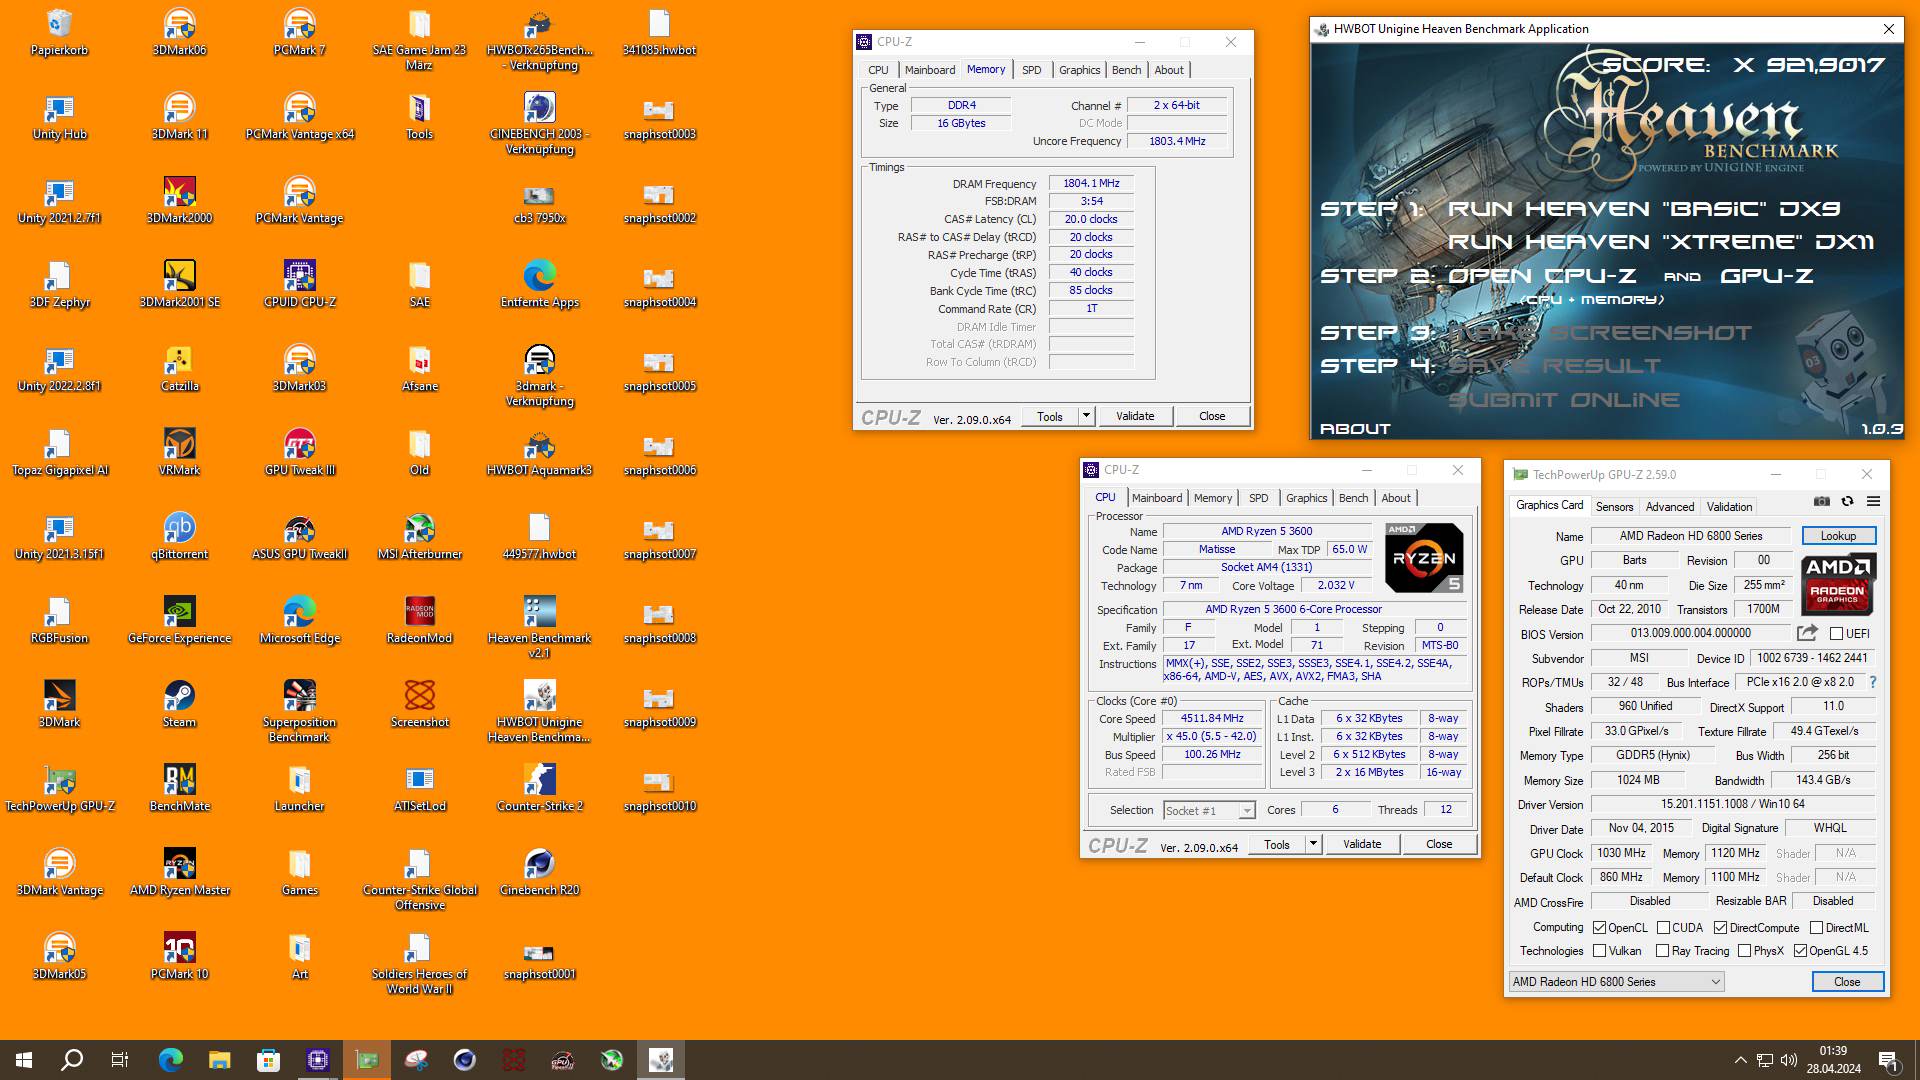Viewport: 1920px width, 1080px height.
Task: Click BIOS version share/export icon in GPU-Z
Action: (1806, 633)
